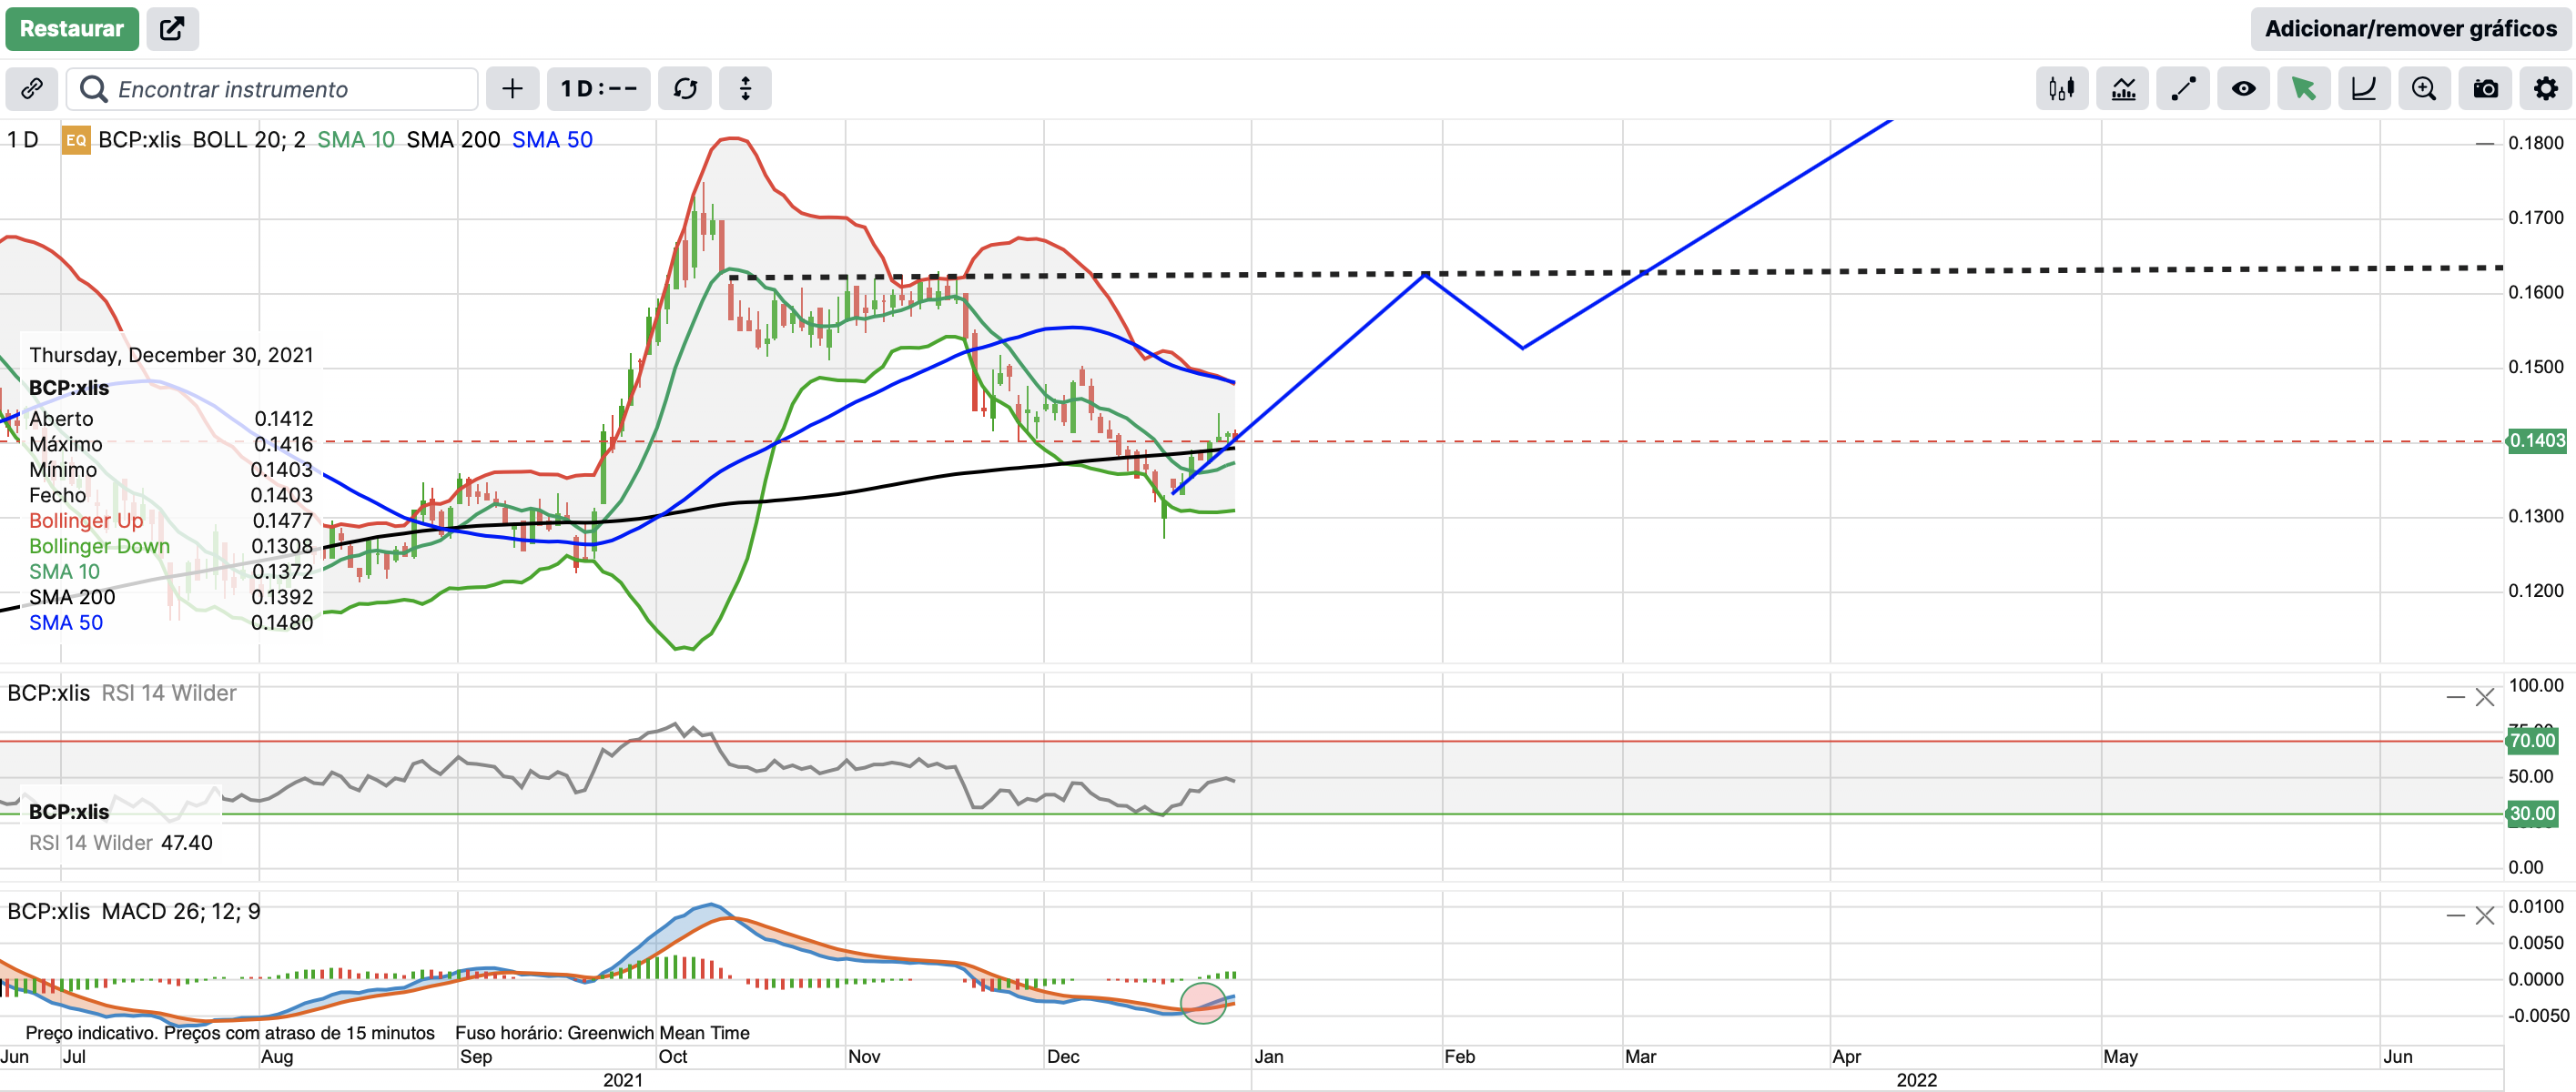
Task: Switch to the logarithmic scale icon
Action: pyautogui.click(x=2363, y=89)
